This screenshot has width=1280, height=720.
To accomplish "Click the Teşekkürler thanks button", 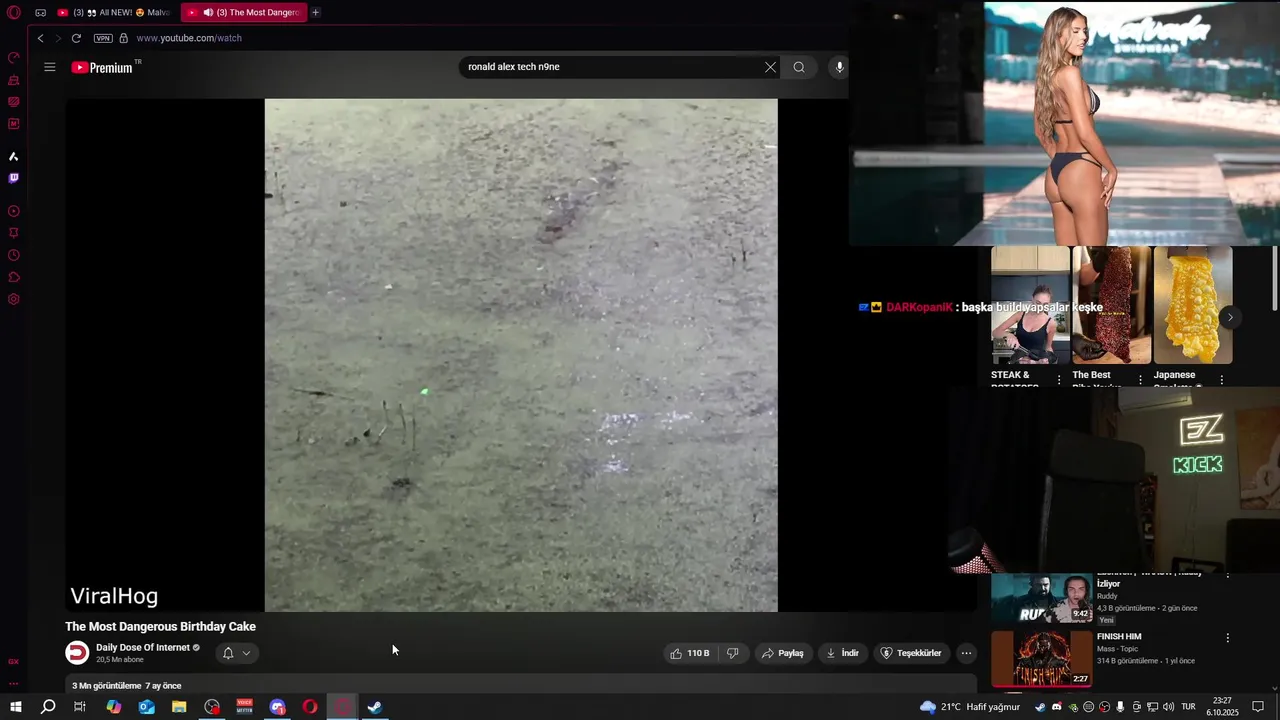I will click(910, 653).
